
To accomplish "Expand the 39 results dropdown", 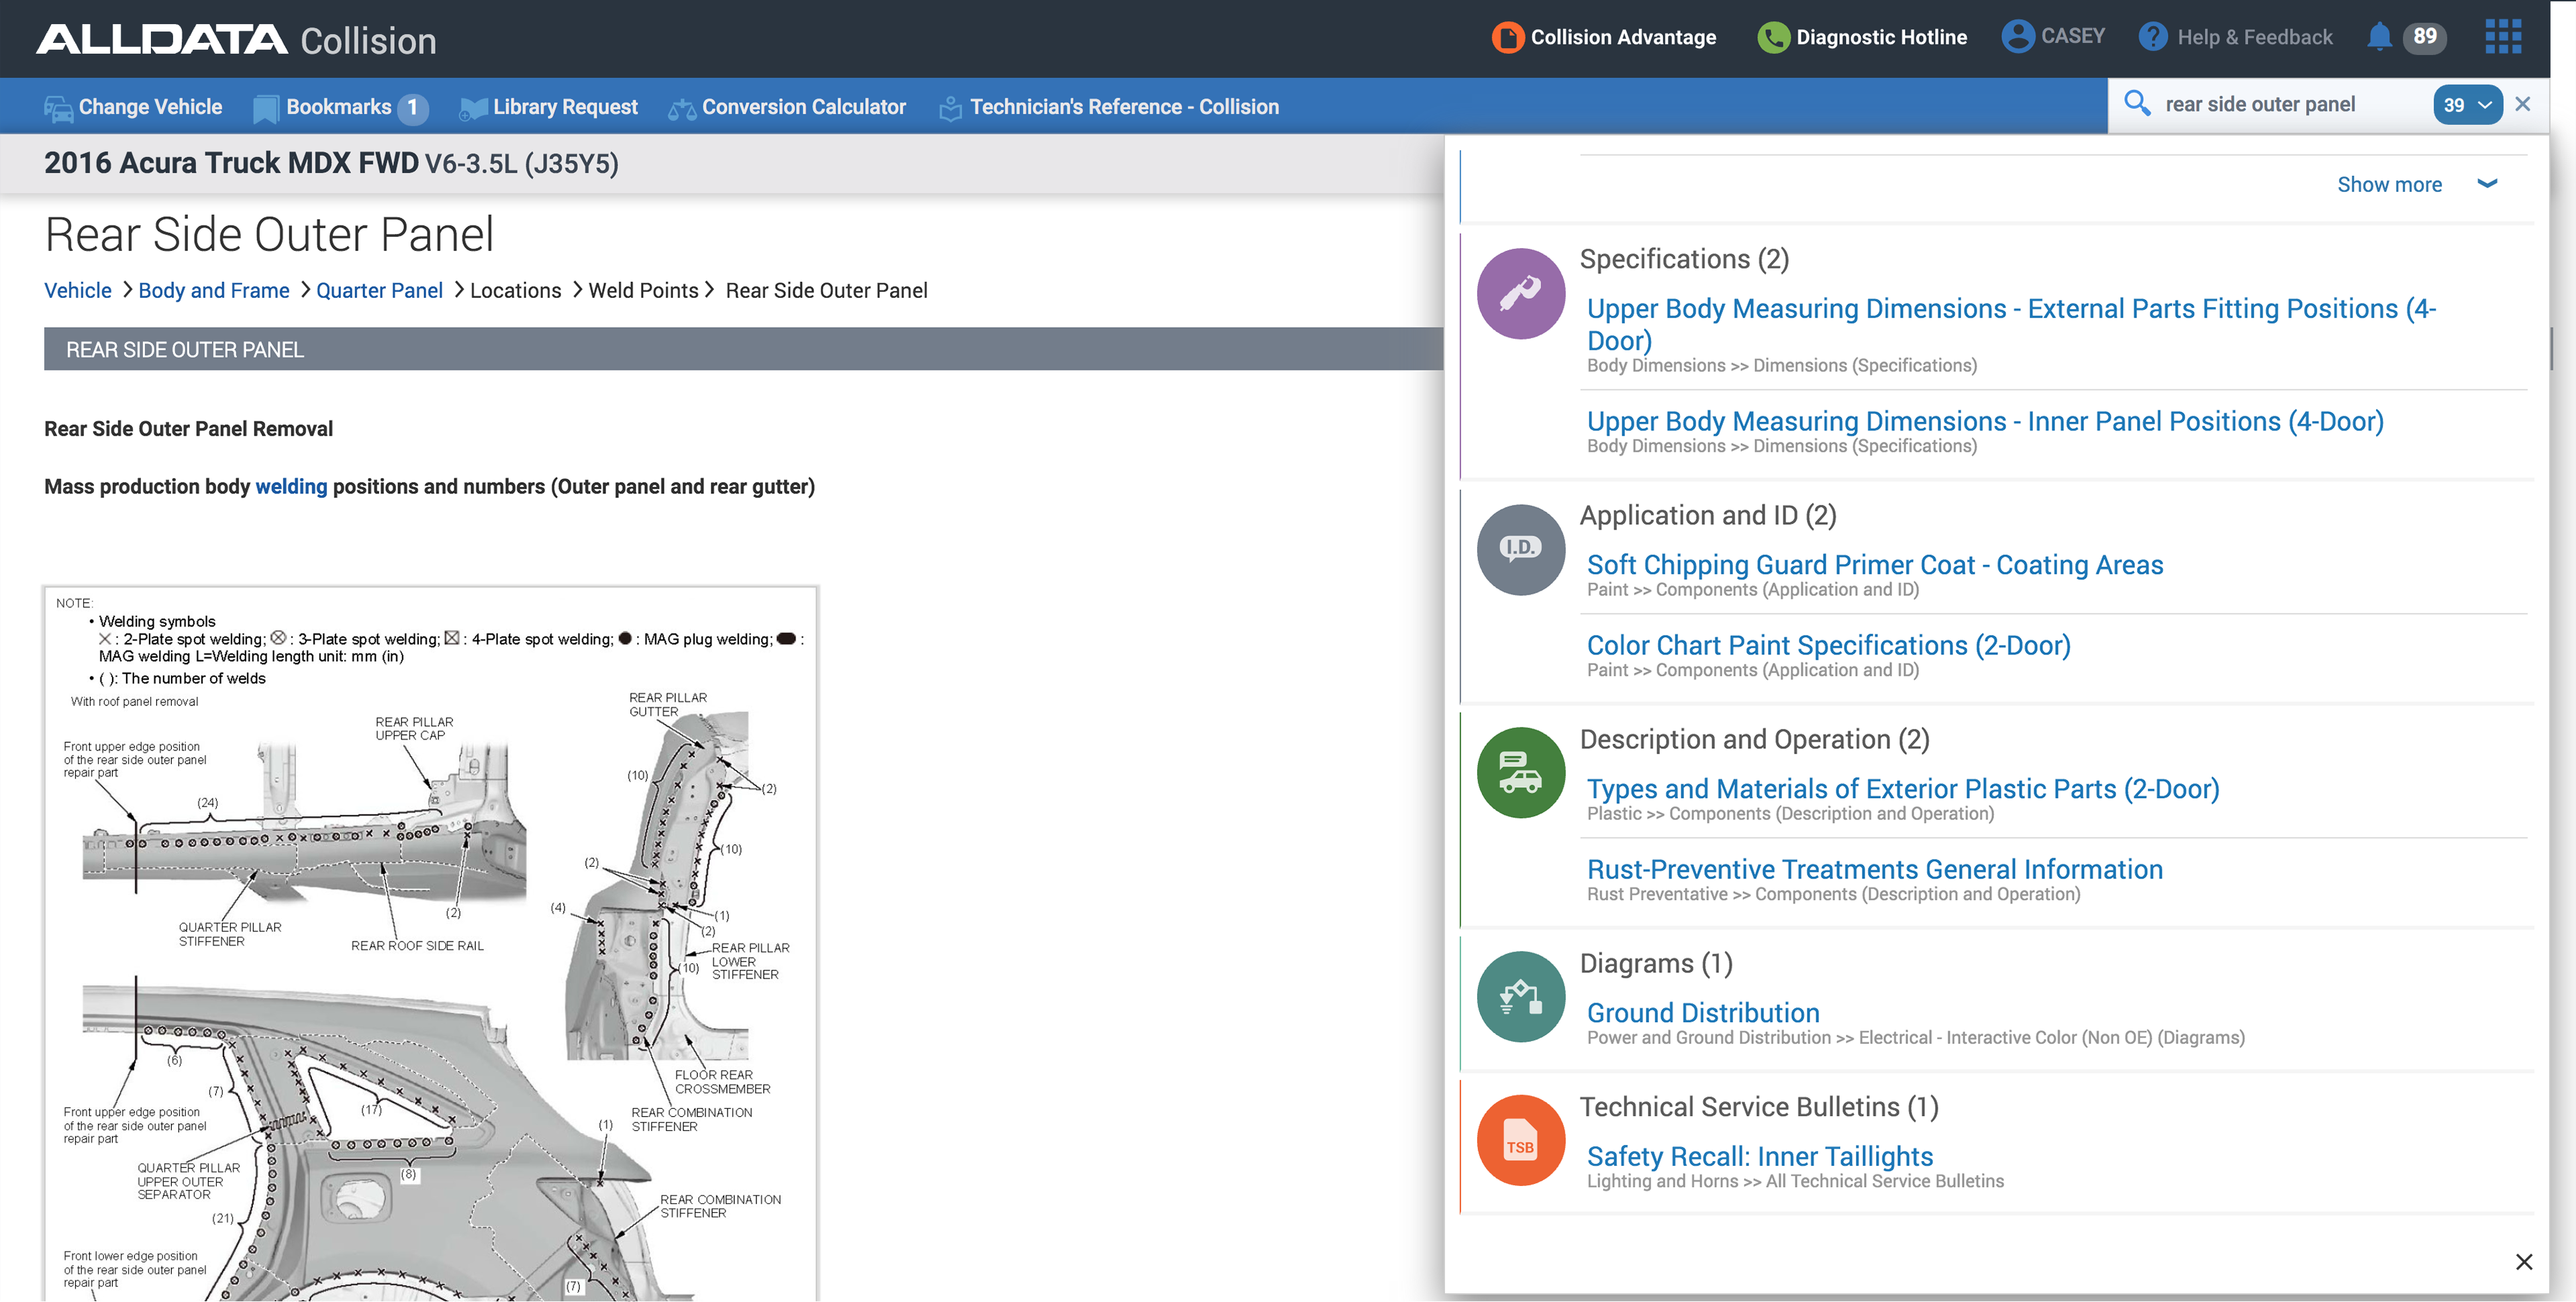I will [2466, 105].
